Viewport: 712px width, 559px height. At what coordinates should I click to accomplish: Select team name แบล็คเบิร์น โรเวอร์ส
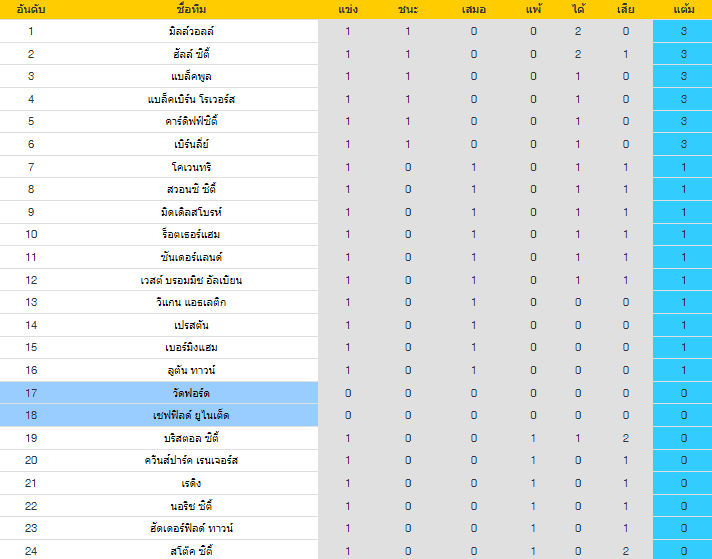[191, 99]
